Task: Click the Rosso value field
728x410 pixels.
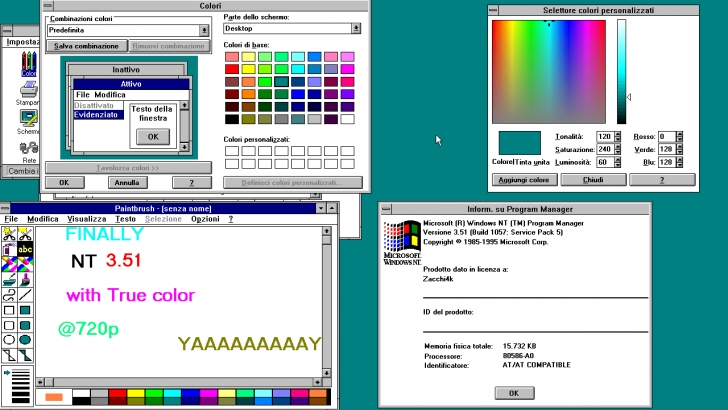Action: pyautogui.click(x=667, y=137)
